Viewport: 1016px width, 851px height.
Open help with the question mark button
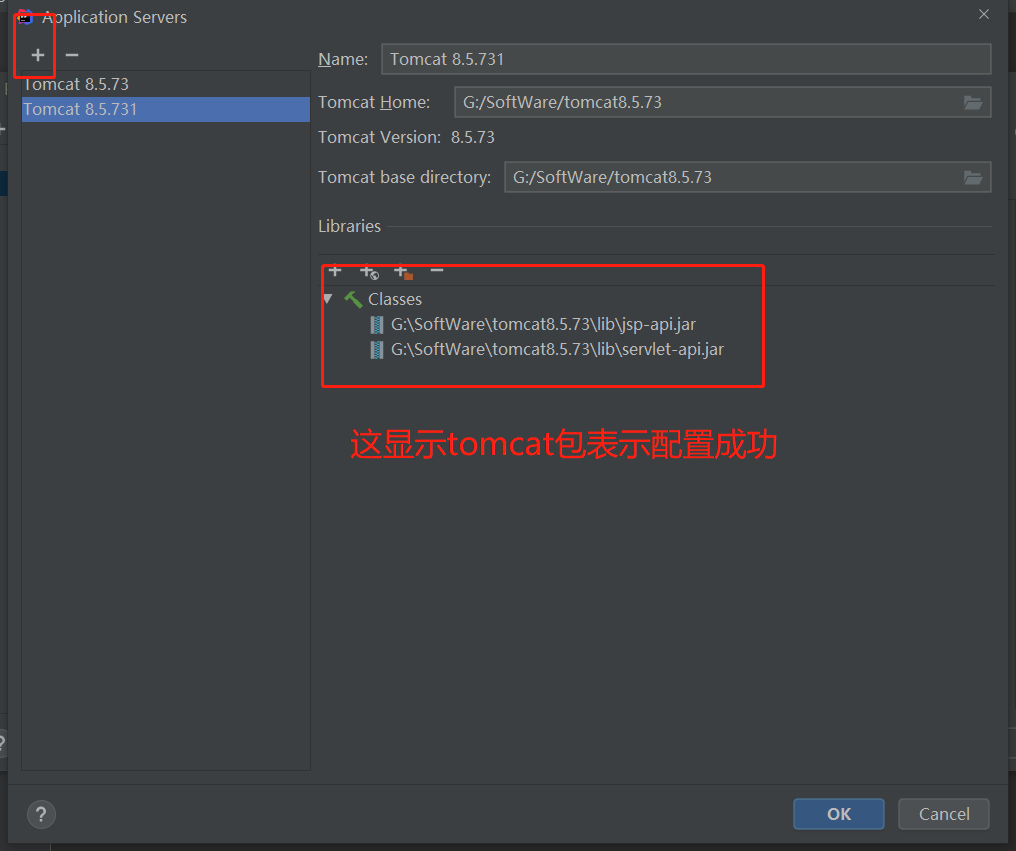coord(41,814)
